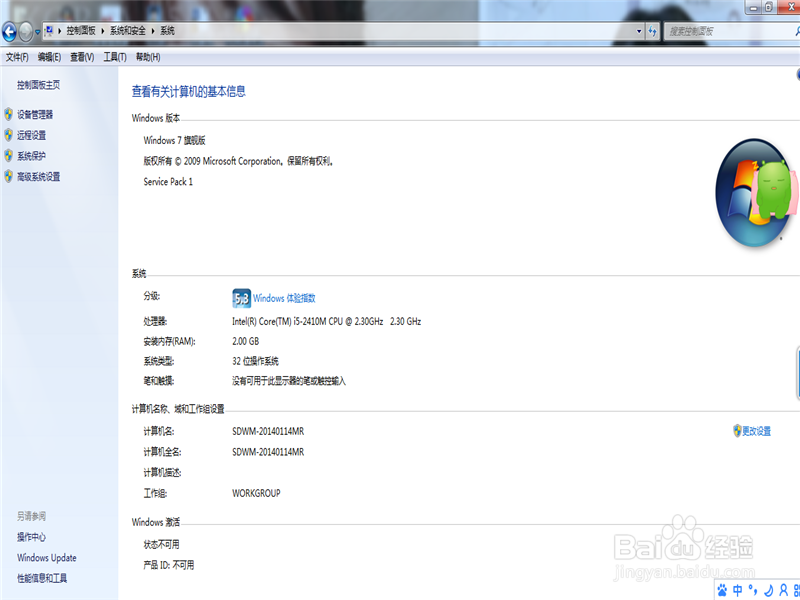Open 系统保护 from sidebar
The height and width of the screenshot is (600, 800).
[32, 156]
